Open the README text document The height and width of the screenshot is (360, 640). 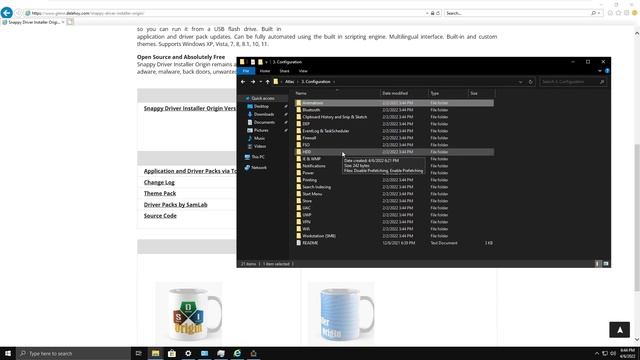[x=310, y=243]
